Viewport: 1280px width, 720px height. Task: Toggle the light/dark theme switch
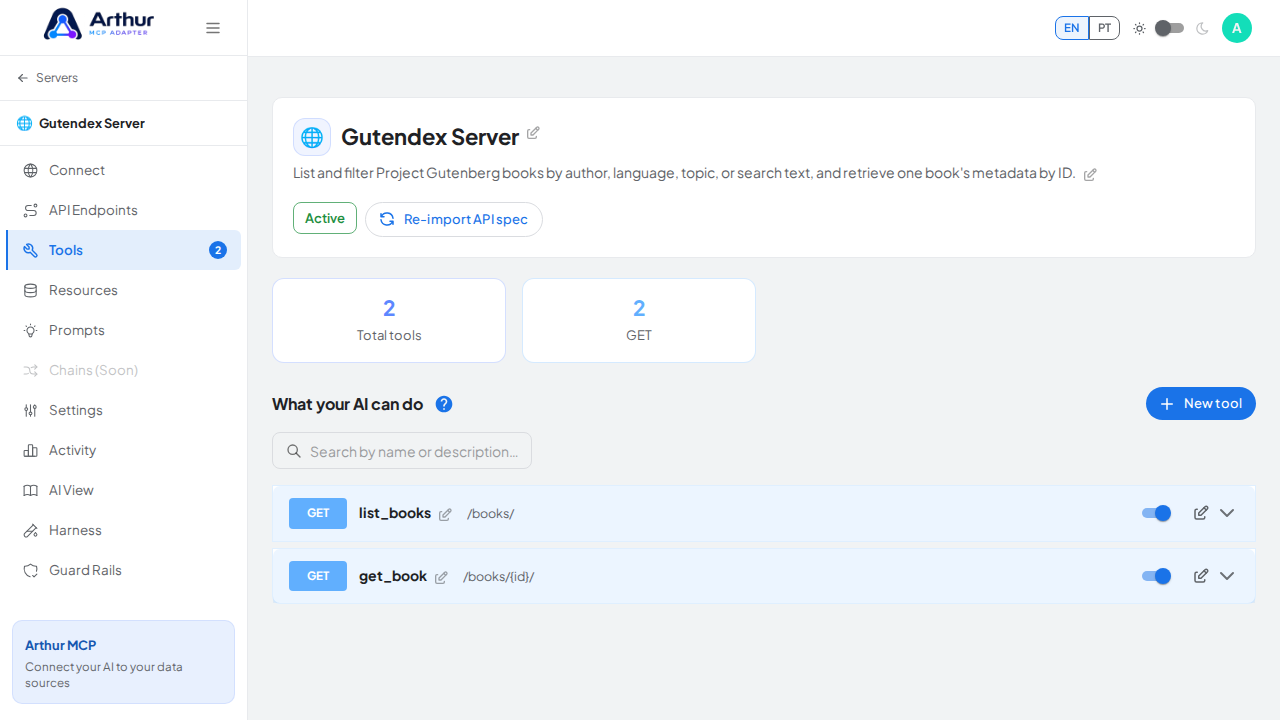[1169, 28]
